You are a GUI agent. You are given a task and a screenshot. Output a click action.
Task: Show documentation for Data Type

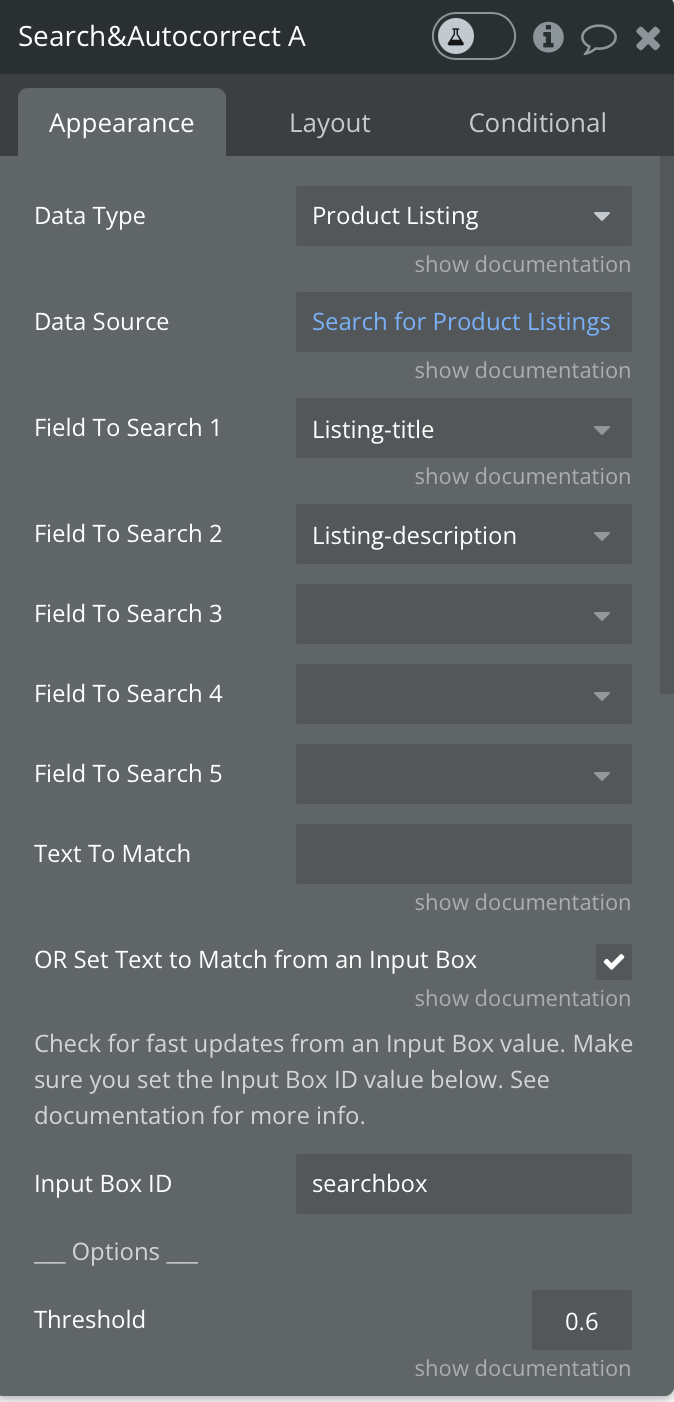pos(522,265)
